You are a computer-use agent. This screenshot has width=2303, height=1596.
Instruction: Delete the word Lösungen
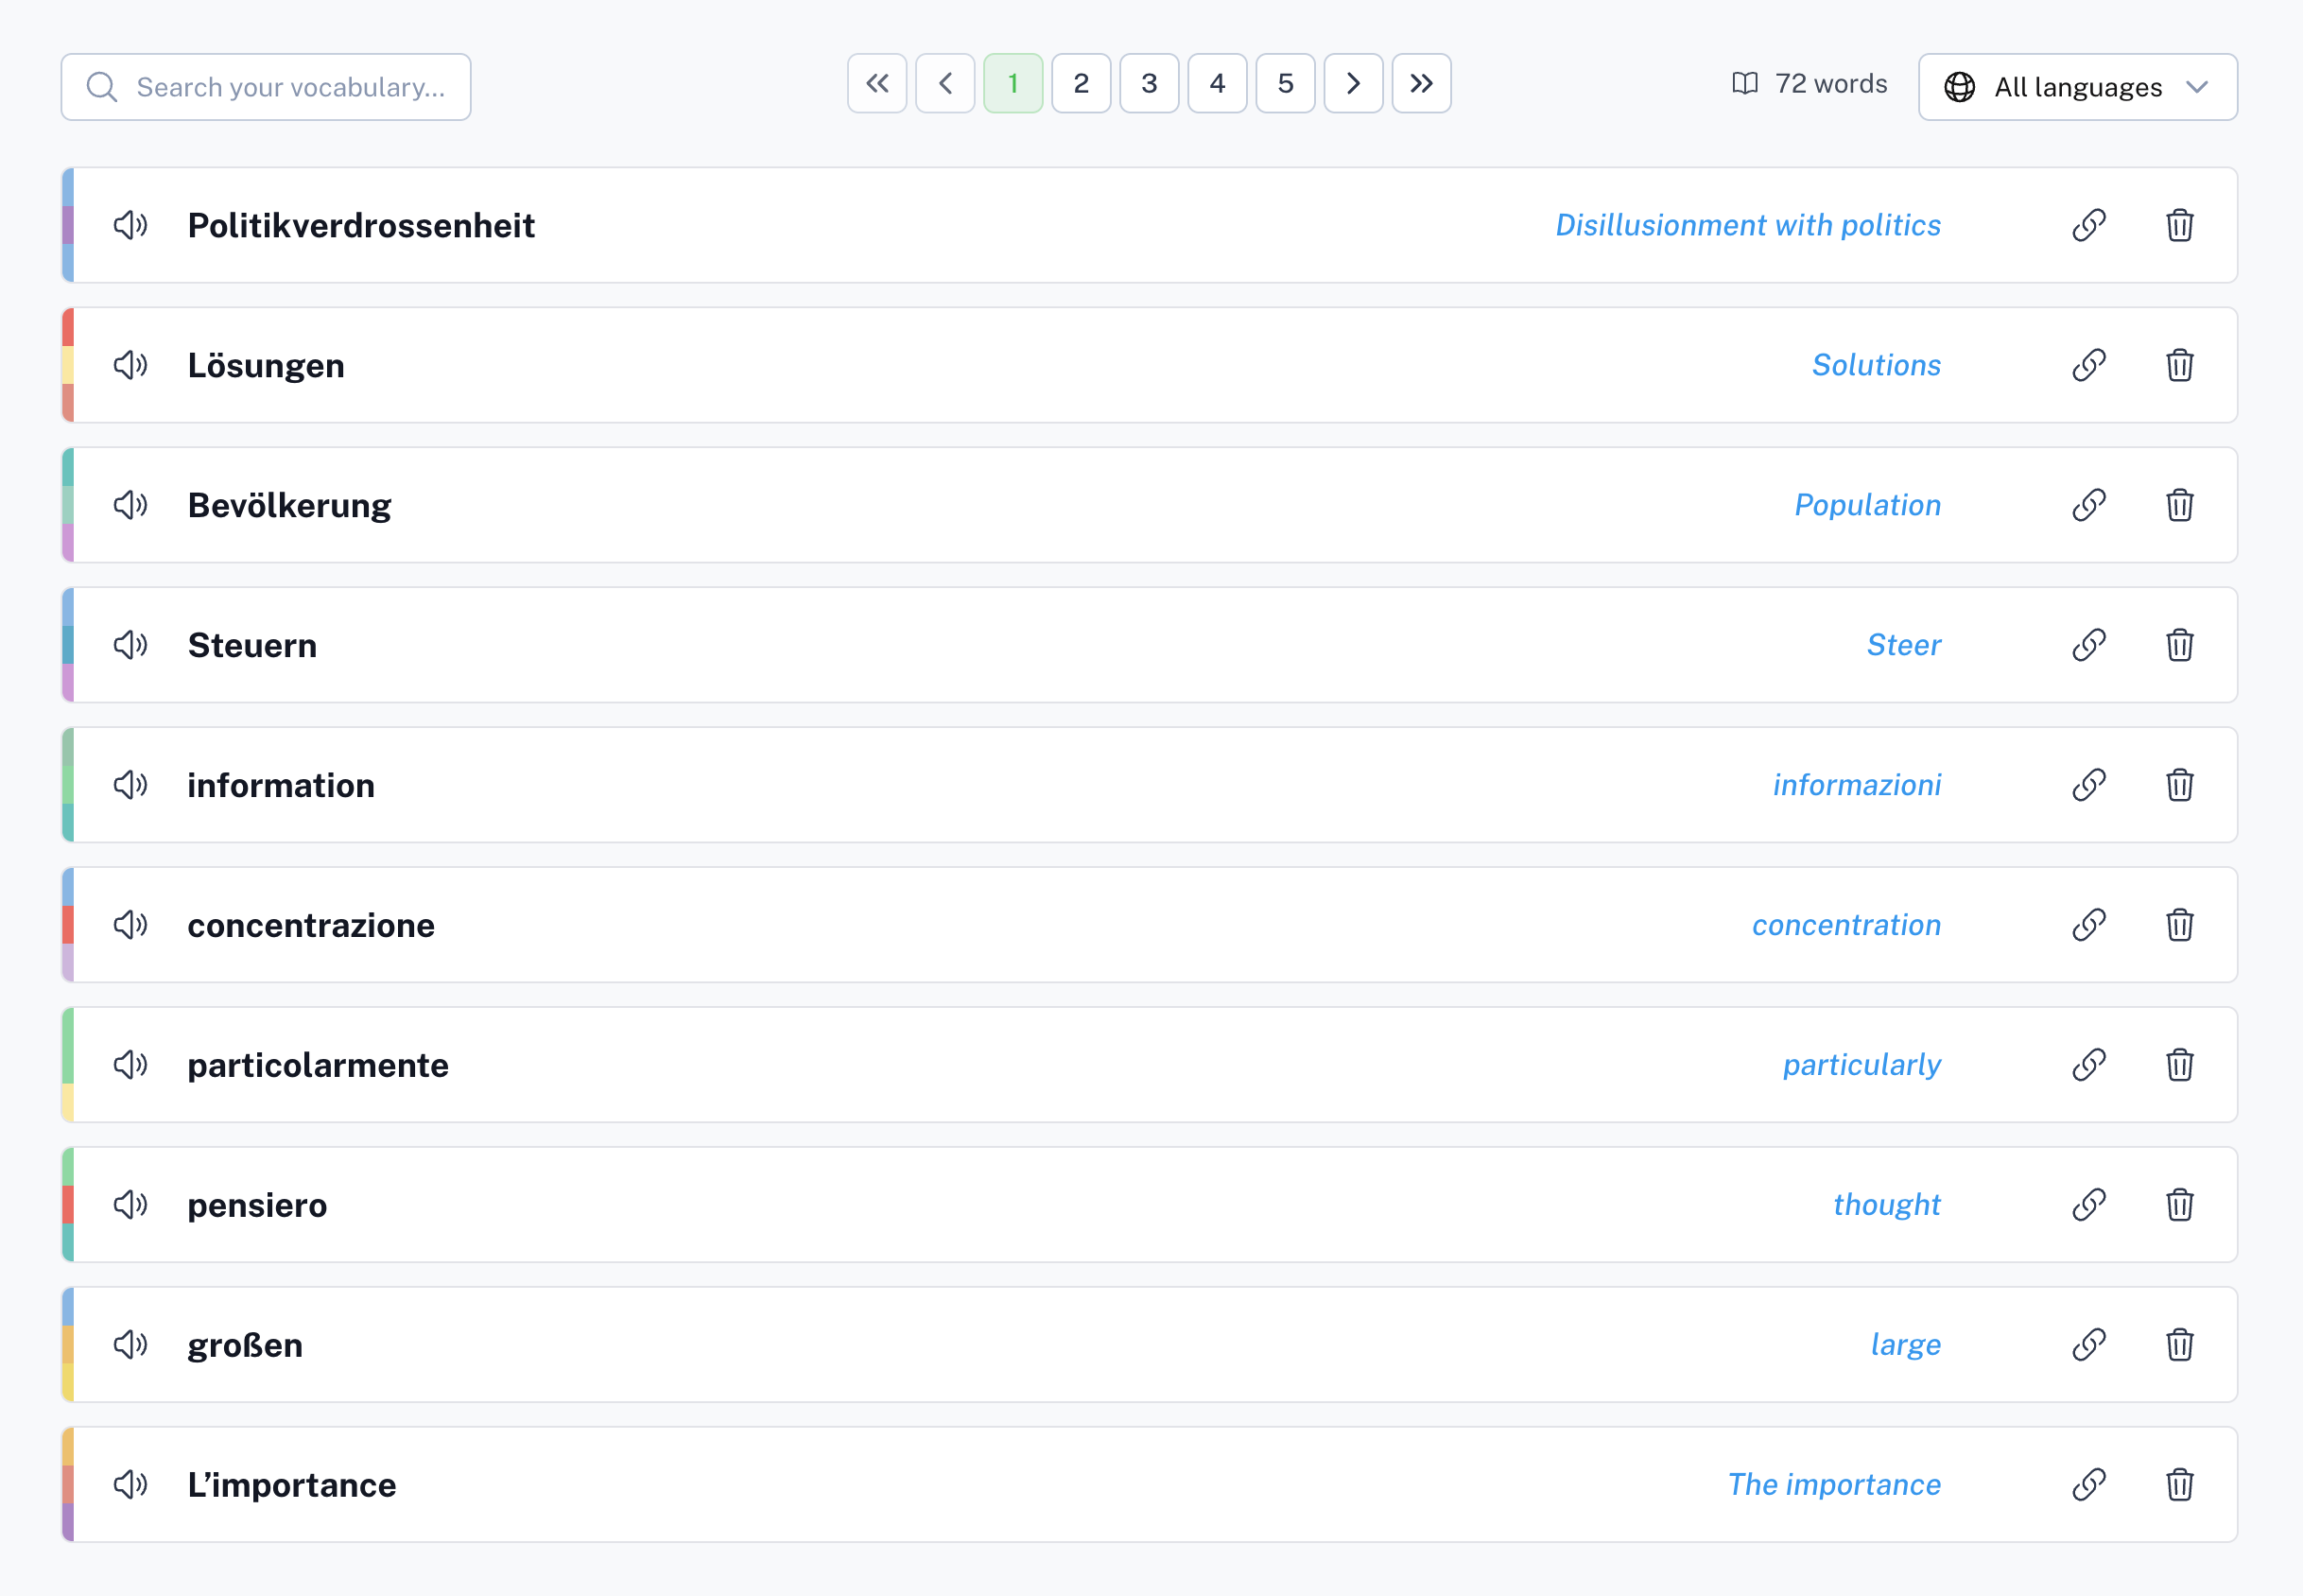(x=2179, y=365)
